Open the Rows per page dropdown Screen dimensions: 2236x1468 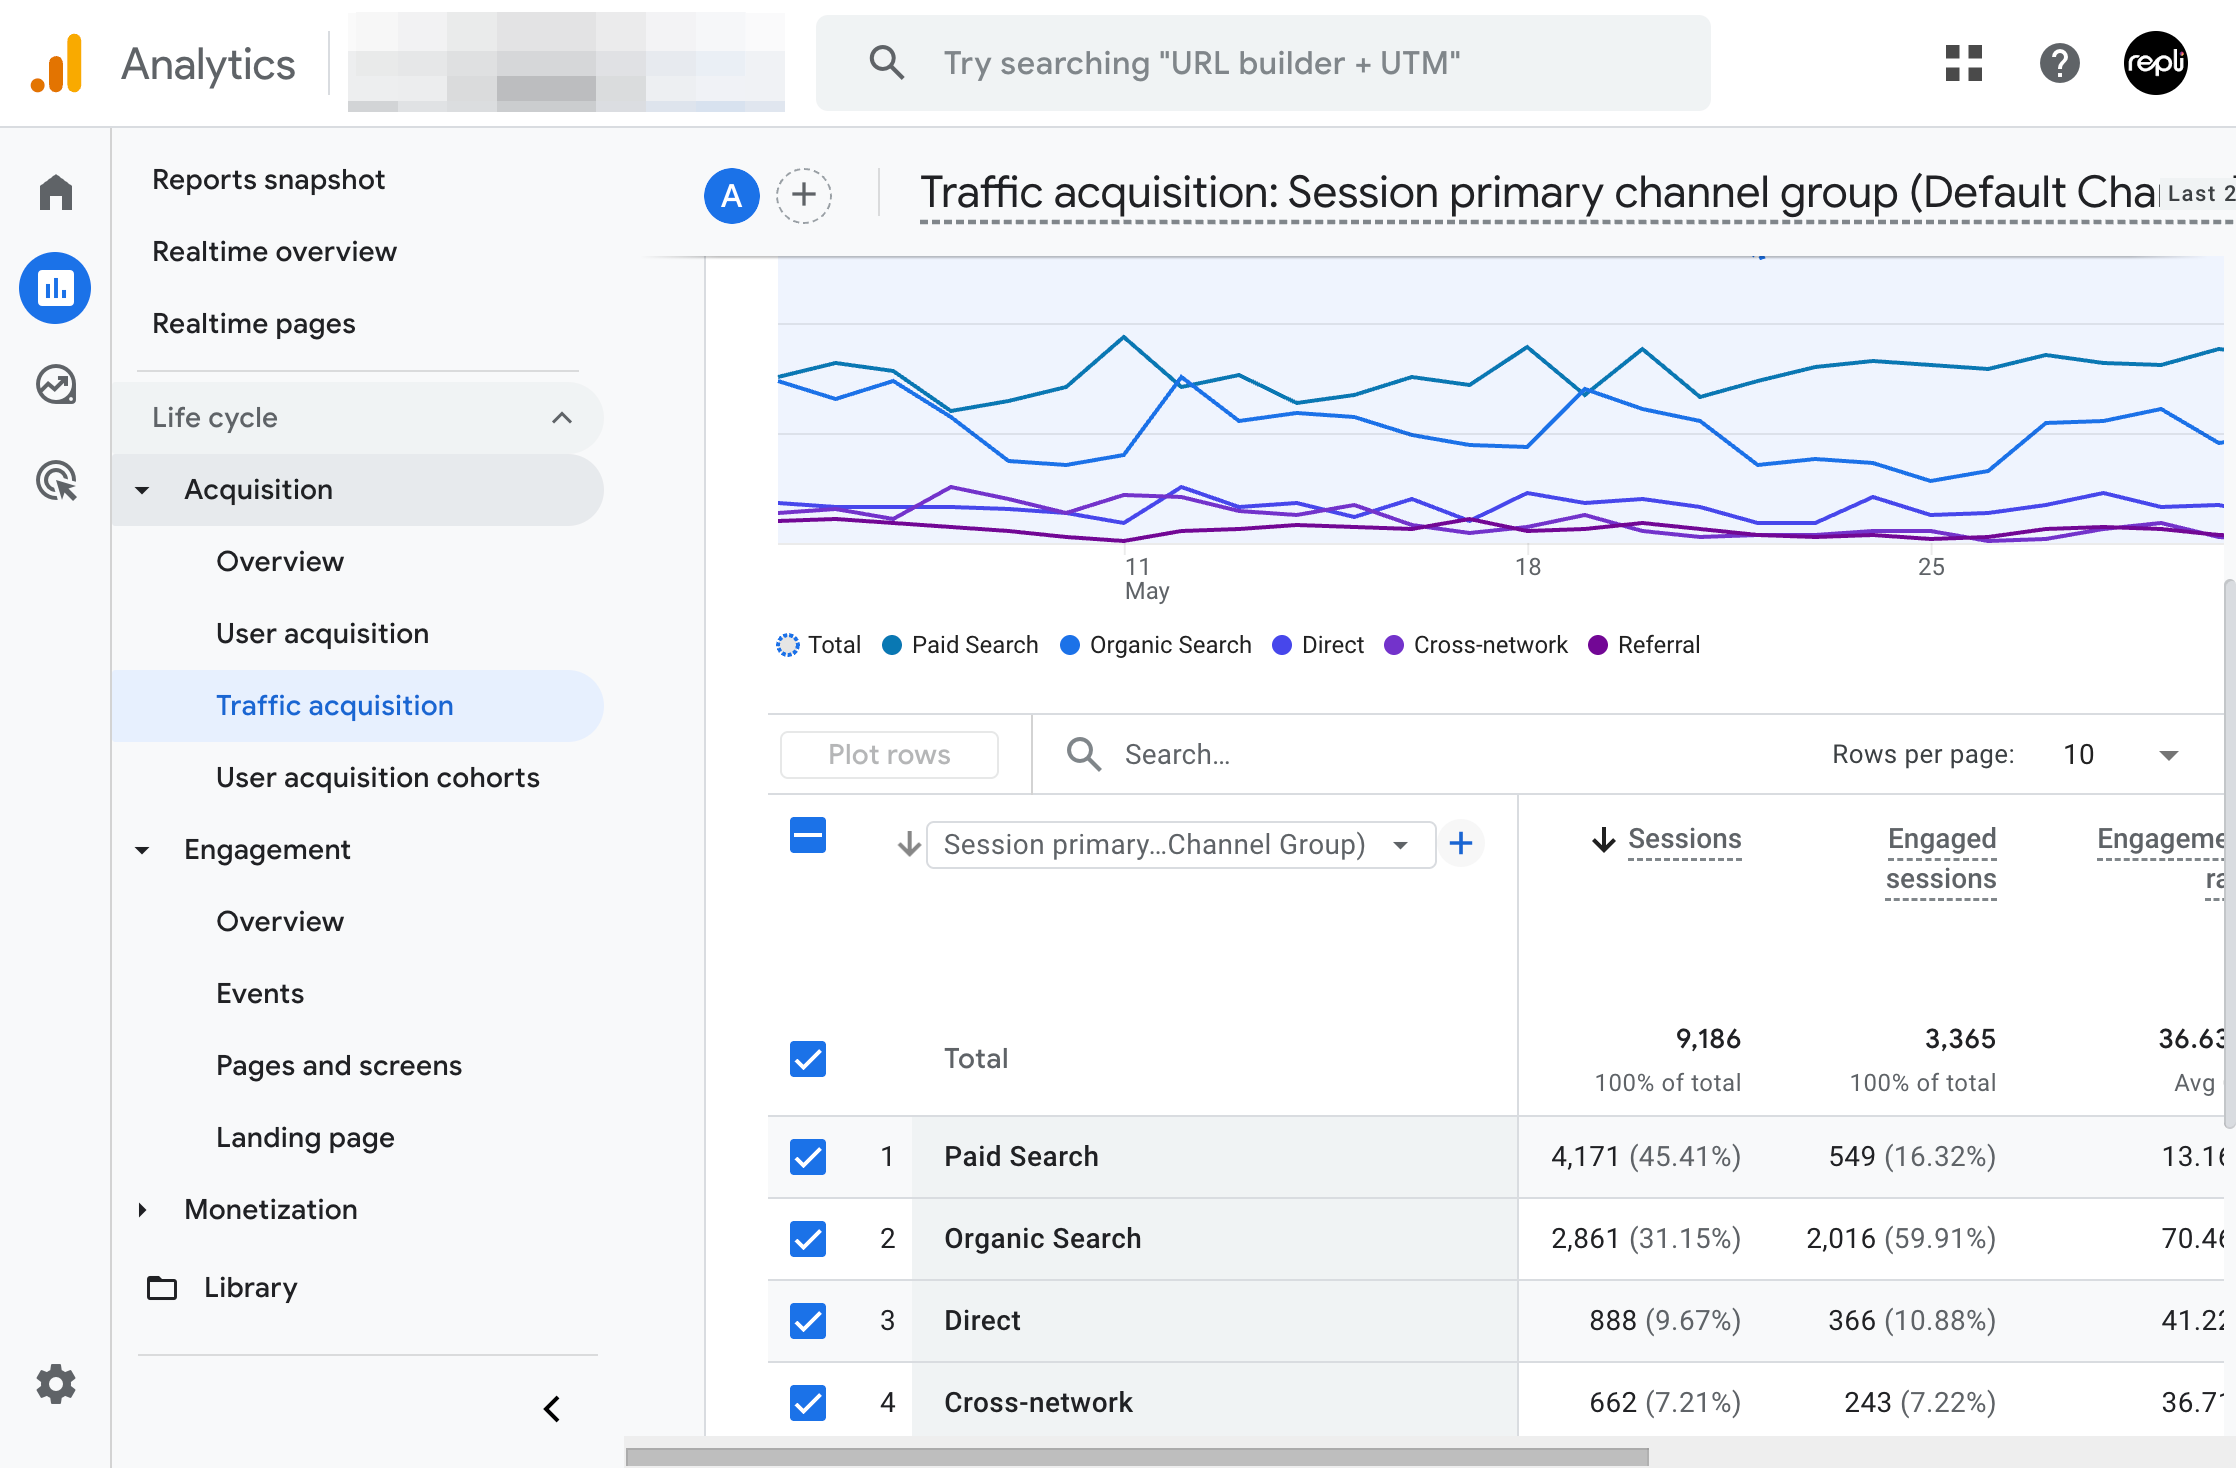tap(2120, 754)
